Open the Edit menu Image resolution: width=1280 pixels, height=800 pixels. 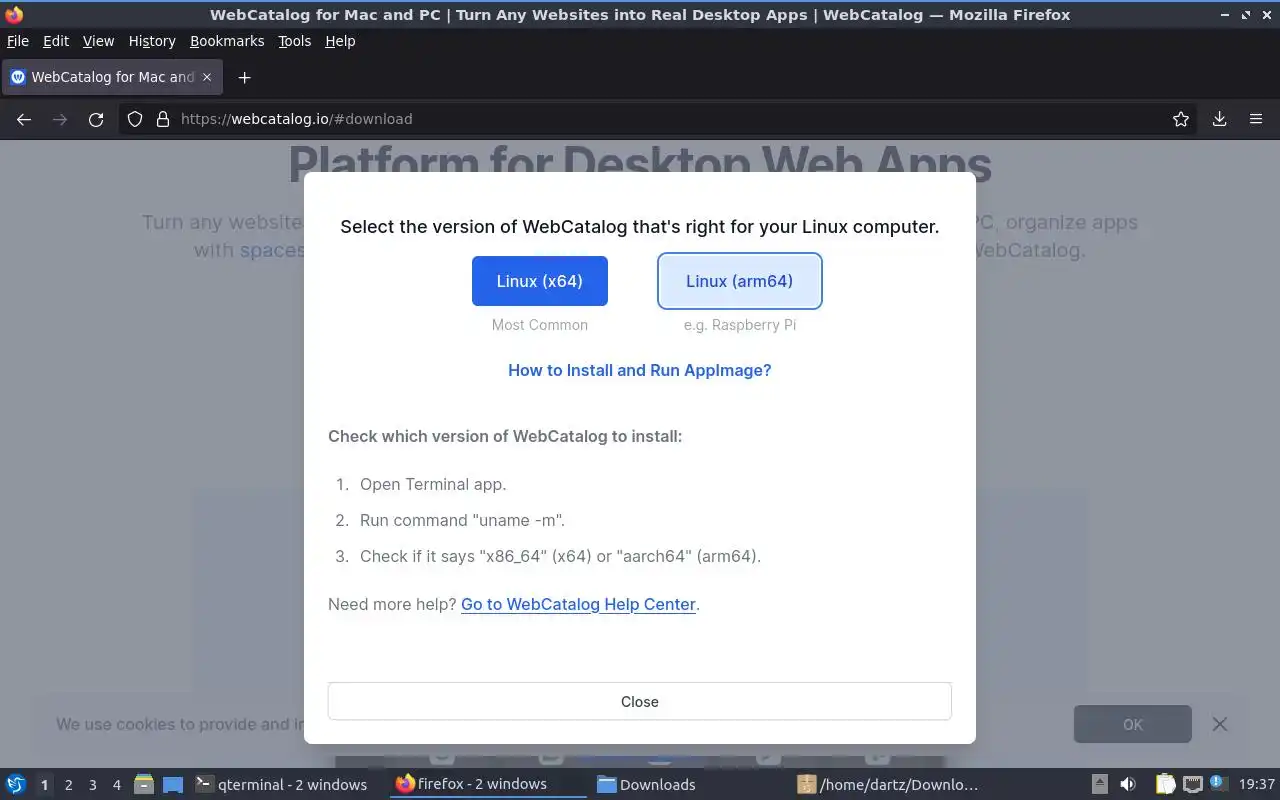point(56,41)
